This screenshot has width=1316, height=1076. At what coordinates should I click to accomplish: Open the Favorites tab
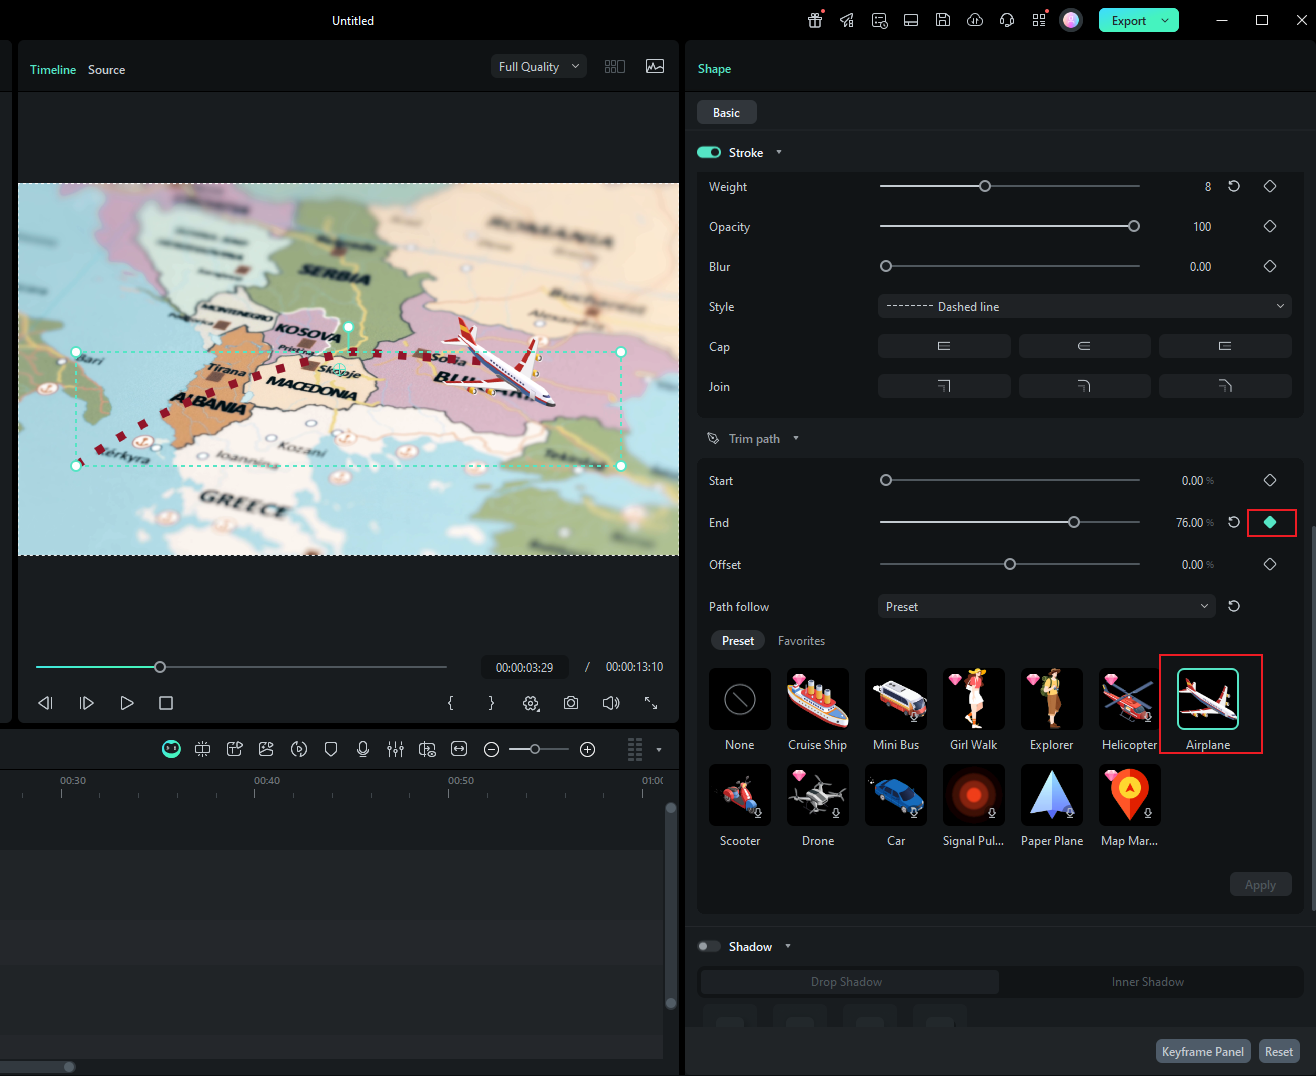coord(801,641)
